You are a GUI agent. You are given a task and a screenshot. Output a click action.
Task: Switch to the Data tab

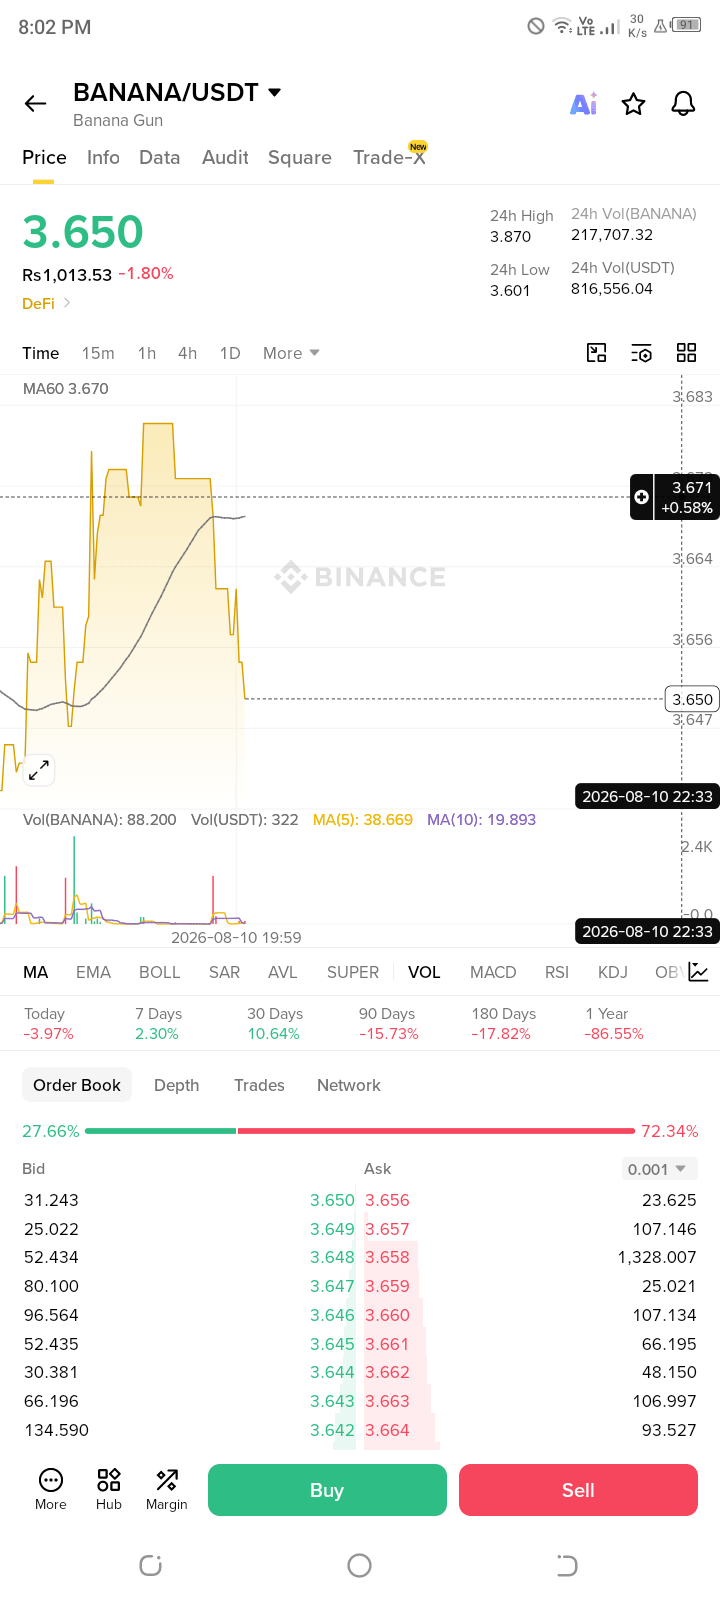(160, 158)
